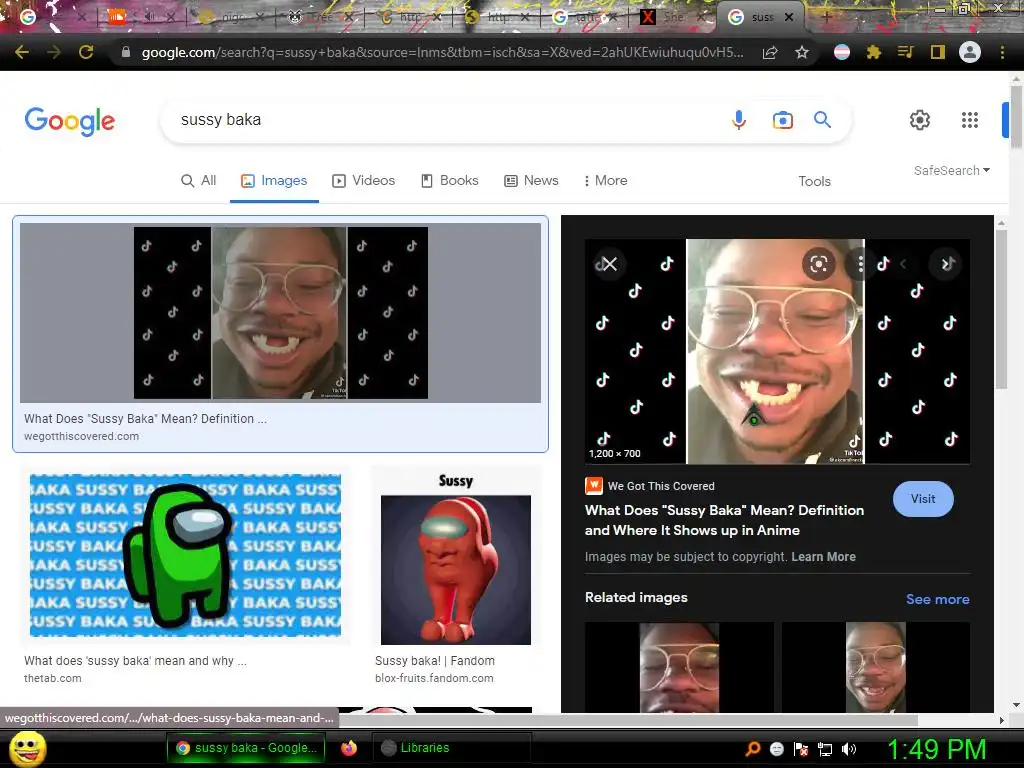The image size is (1024, 768).
Task: Open Chrome's three-dot menu
Action: tap(1002, 52)
